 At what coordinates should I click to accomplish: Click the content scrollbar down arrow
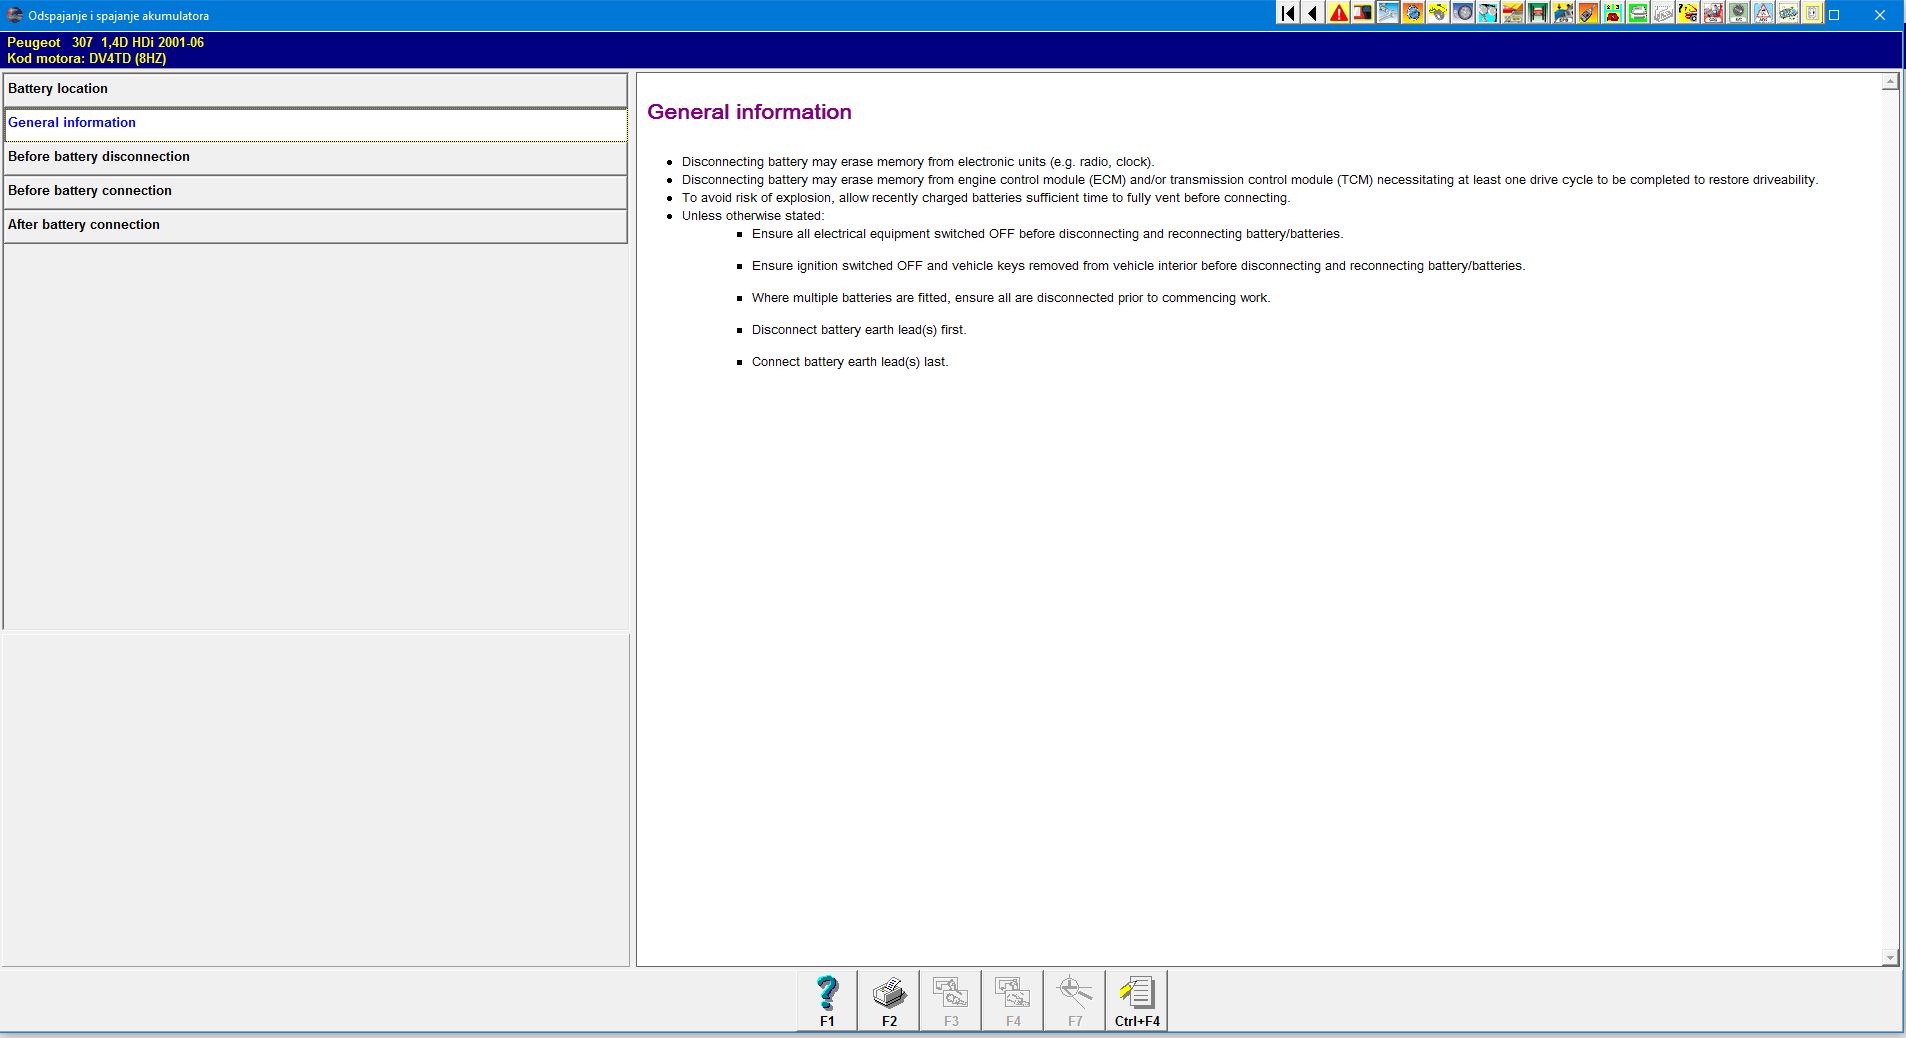(x=1890, y=957)
